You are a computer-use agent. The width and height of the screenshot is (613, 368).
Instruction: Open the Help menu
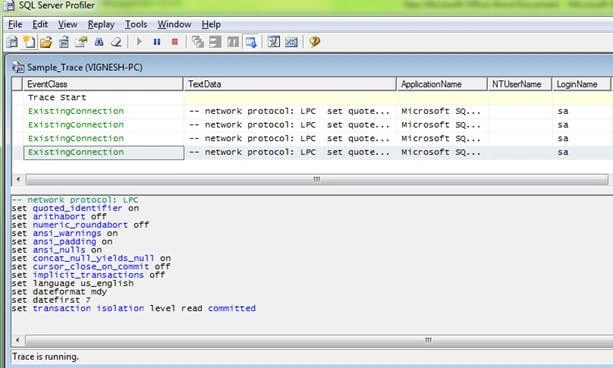pos(211,24)
